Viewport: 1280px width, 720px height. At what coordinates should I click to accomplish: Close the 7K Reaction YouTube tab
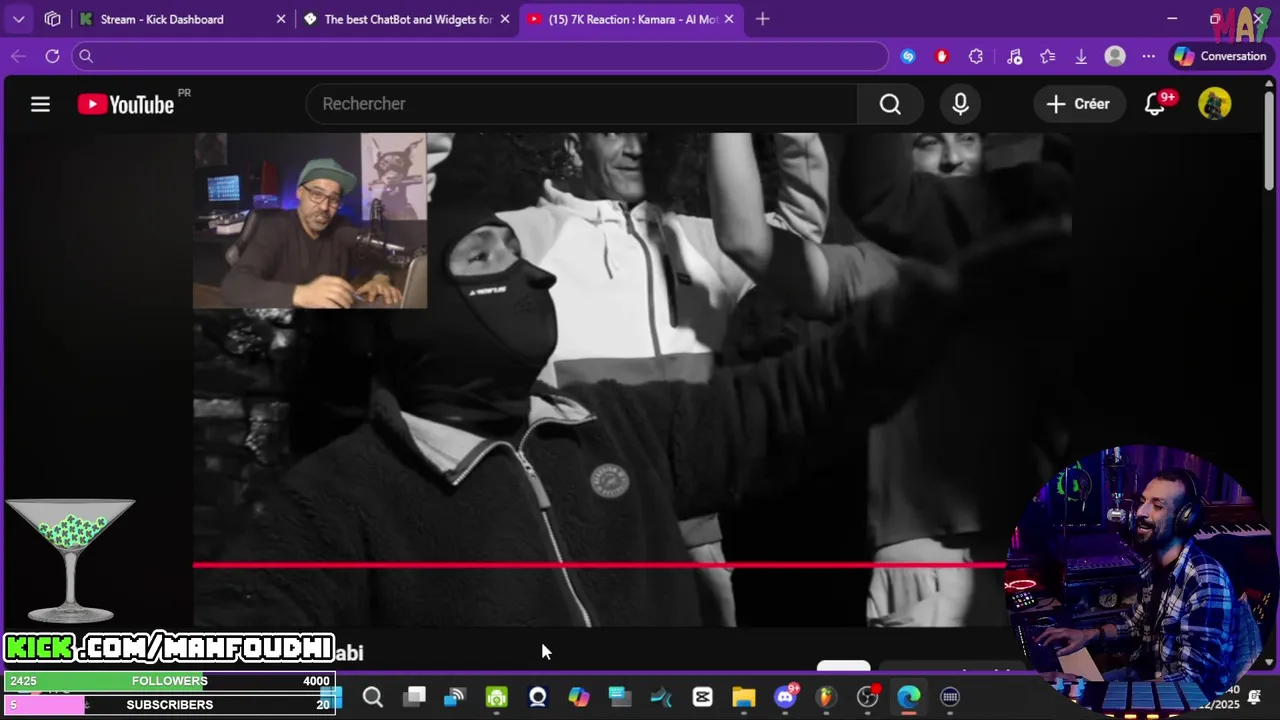tap(729, 19)
